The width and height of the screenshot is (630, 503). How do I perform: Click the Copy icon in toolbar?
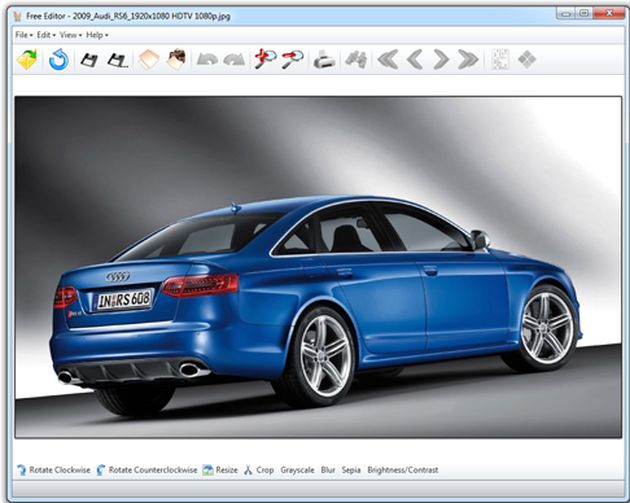click(149, 59)
